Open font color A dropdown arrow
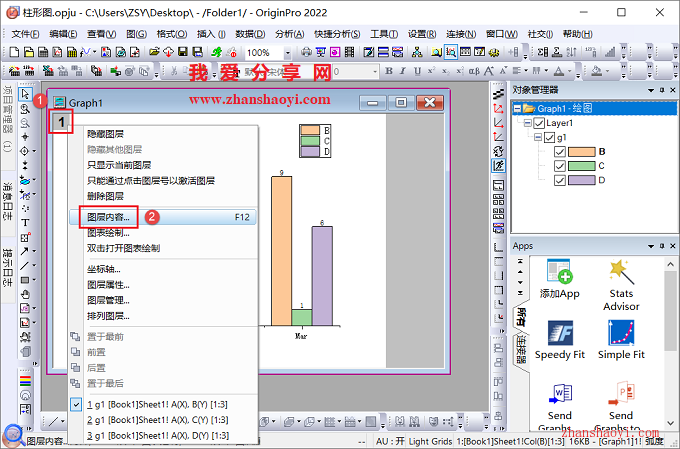This screenshot has width=680, height=449. pos(569,71)
